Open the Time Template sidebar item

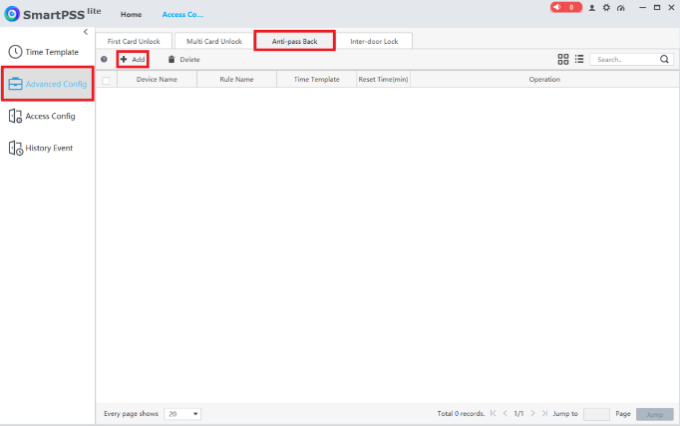(43, 52)
